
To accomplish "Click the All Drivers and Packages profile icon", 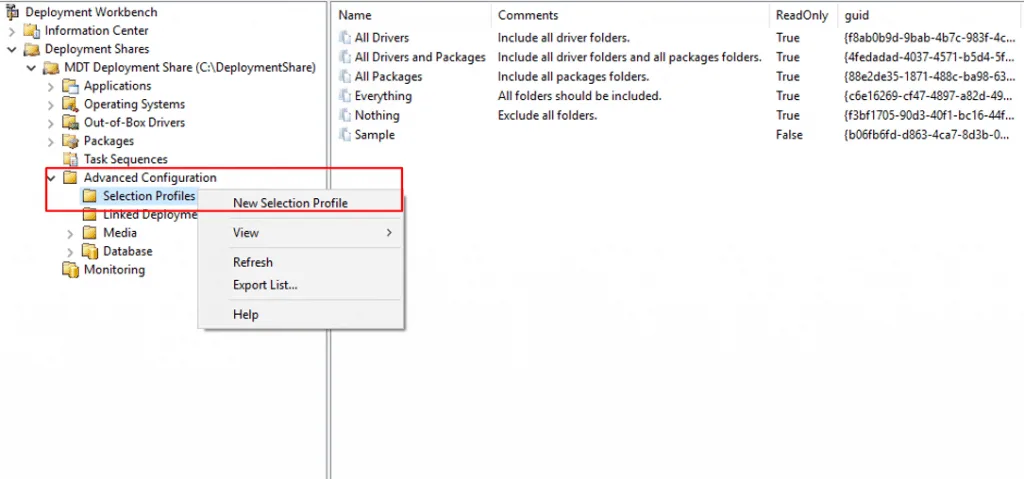I will click(344, 58).
